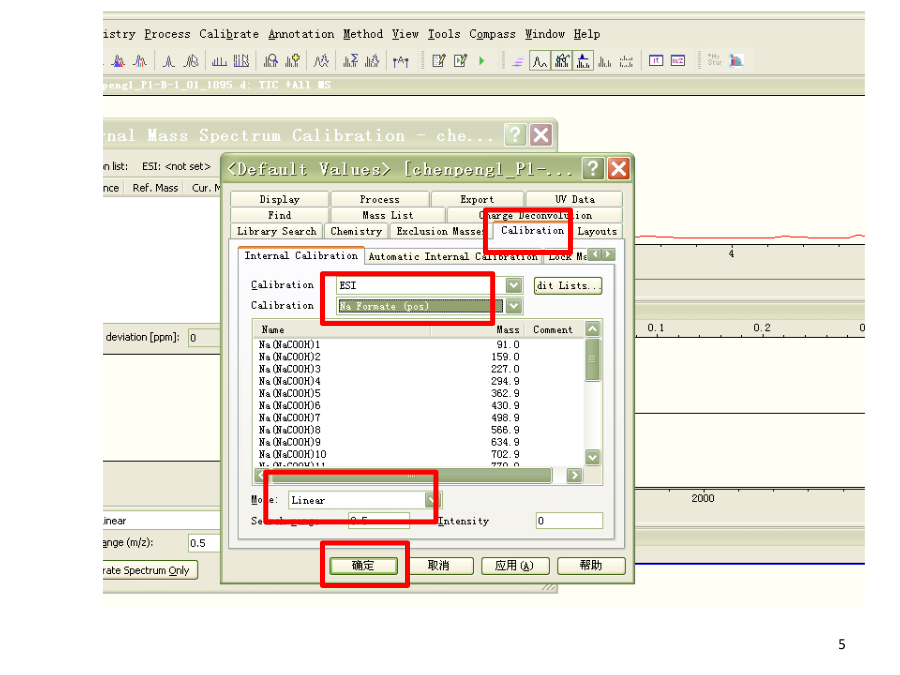
Task: Click the red-and-blue filled chromatogram toolbar icon
Action: (x=118, y=61)
